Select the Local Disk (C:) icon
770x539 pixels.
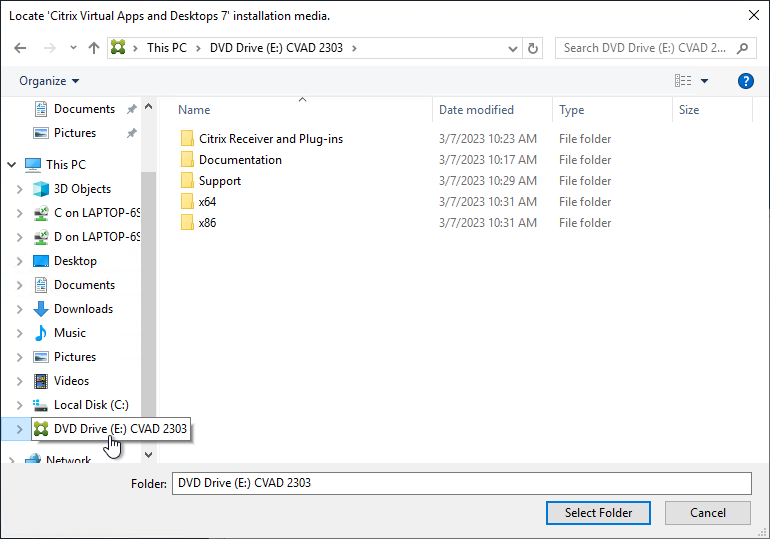(x=40, y=405)
